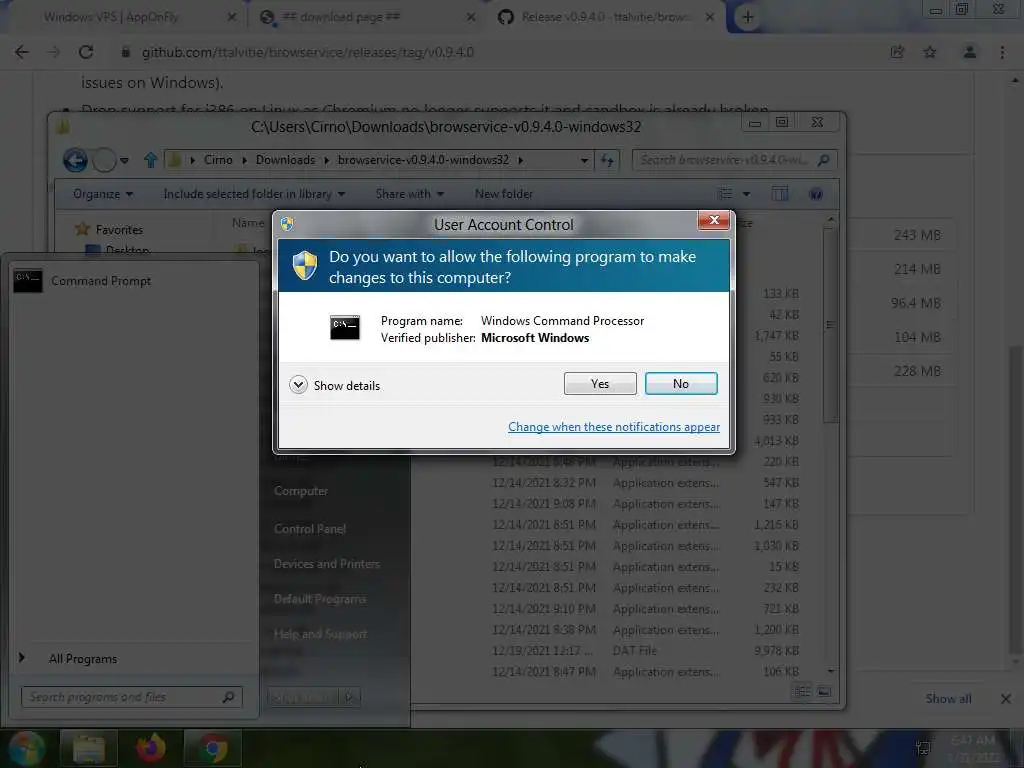Open the Organize dropdown in Explorer
Image resolution: width=1024 pixels, height=768 pixels.
103,194
